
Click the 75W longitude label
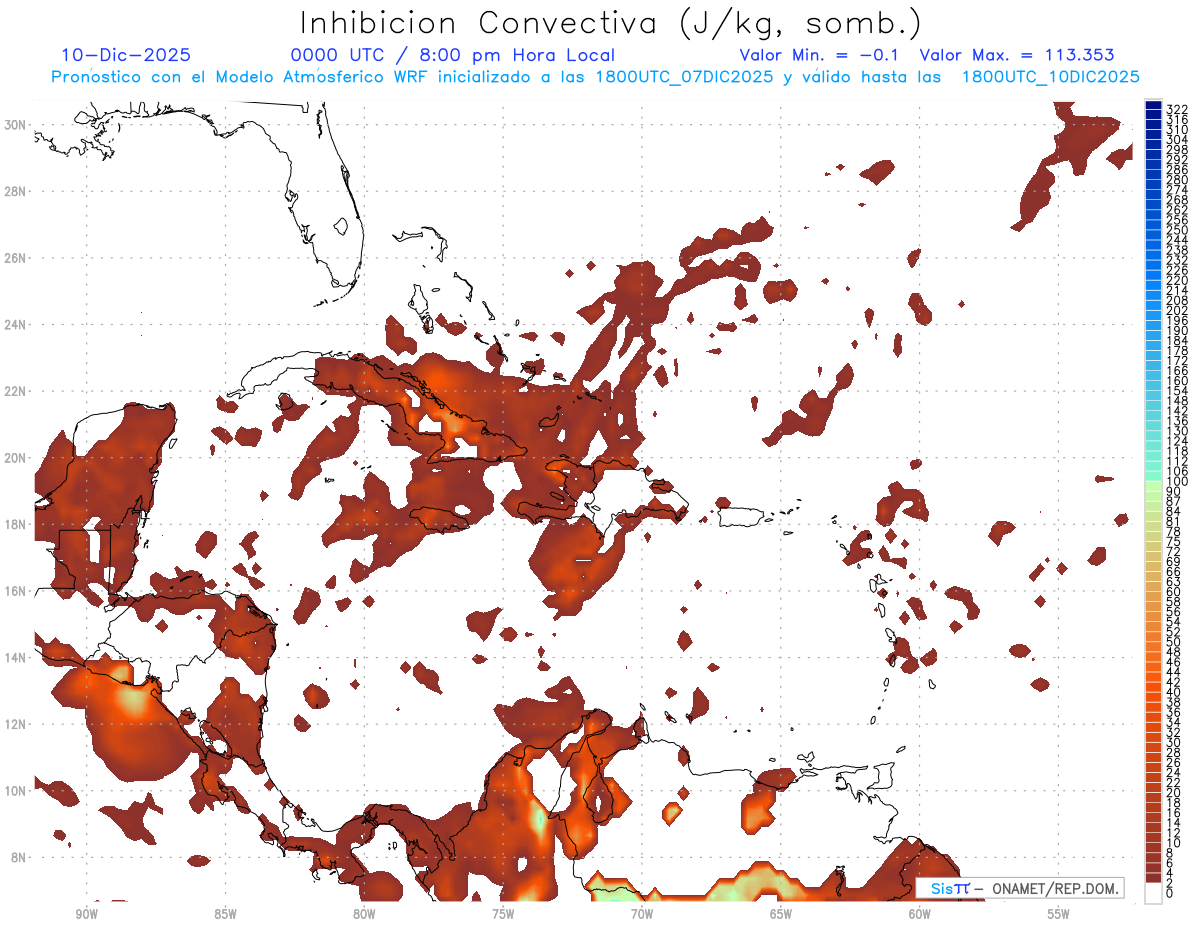coord(503,914)
